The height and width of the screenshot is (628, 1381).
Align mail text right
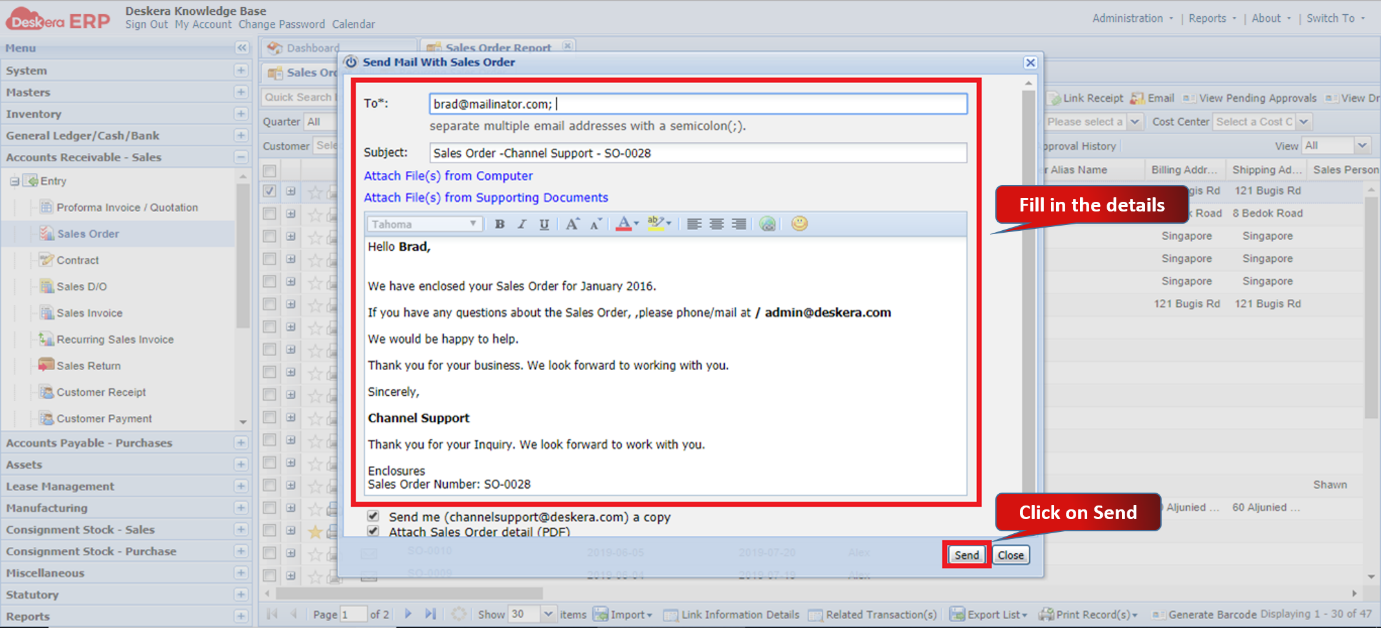pos(738,224)
